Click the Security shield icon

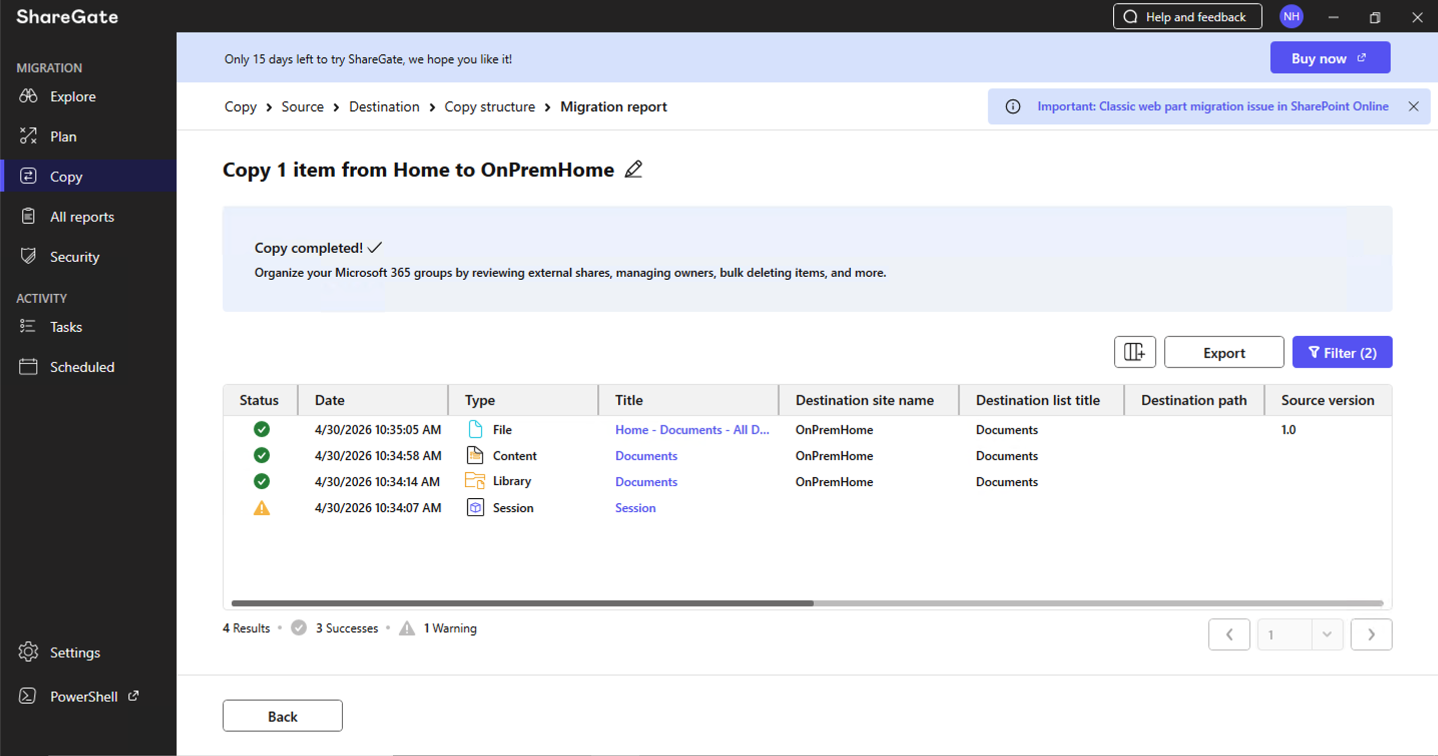tap(28, 256)
